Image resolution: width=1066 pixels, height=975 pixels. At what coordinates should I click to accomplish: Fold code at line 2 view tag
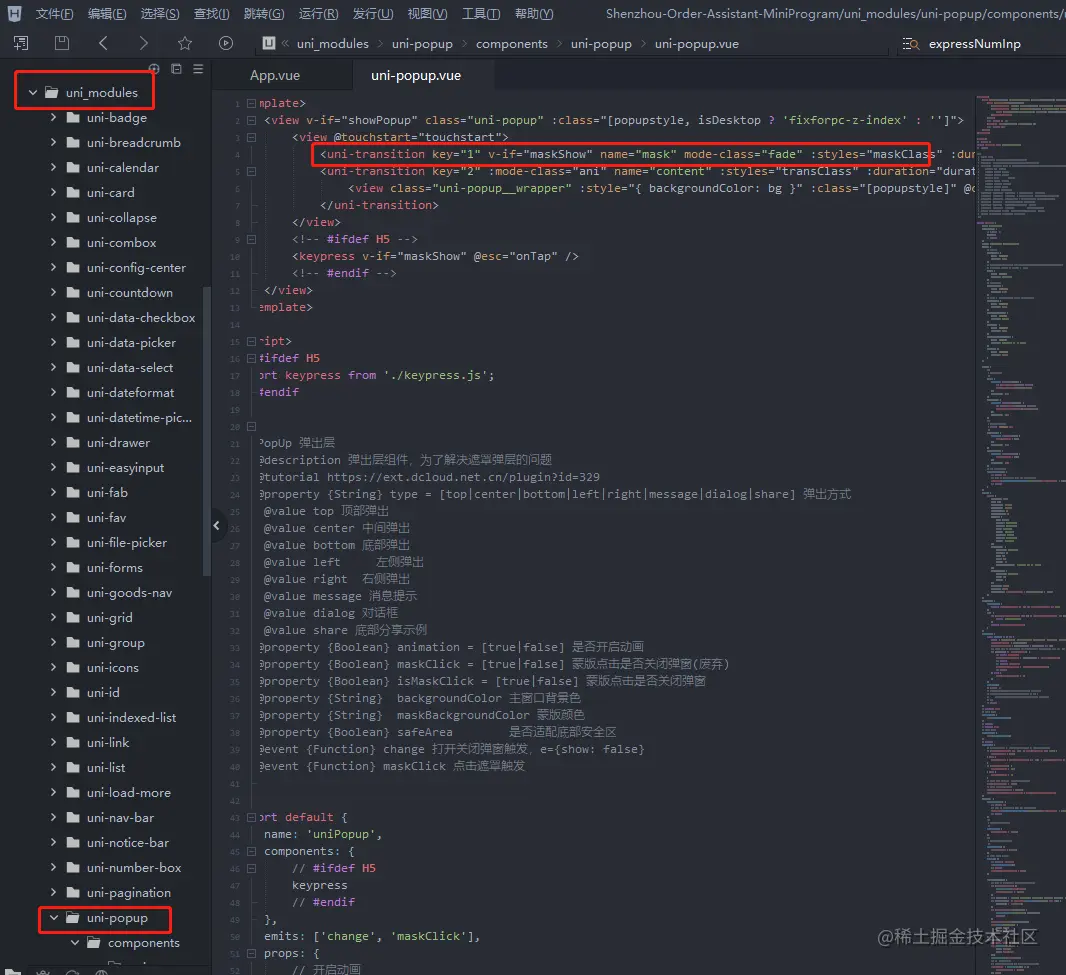(251, 120)
